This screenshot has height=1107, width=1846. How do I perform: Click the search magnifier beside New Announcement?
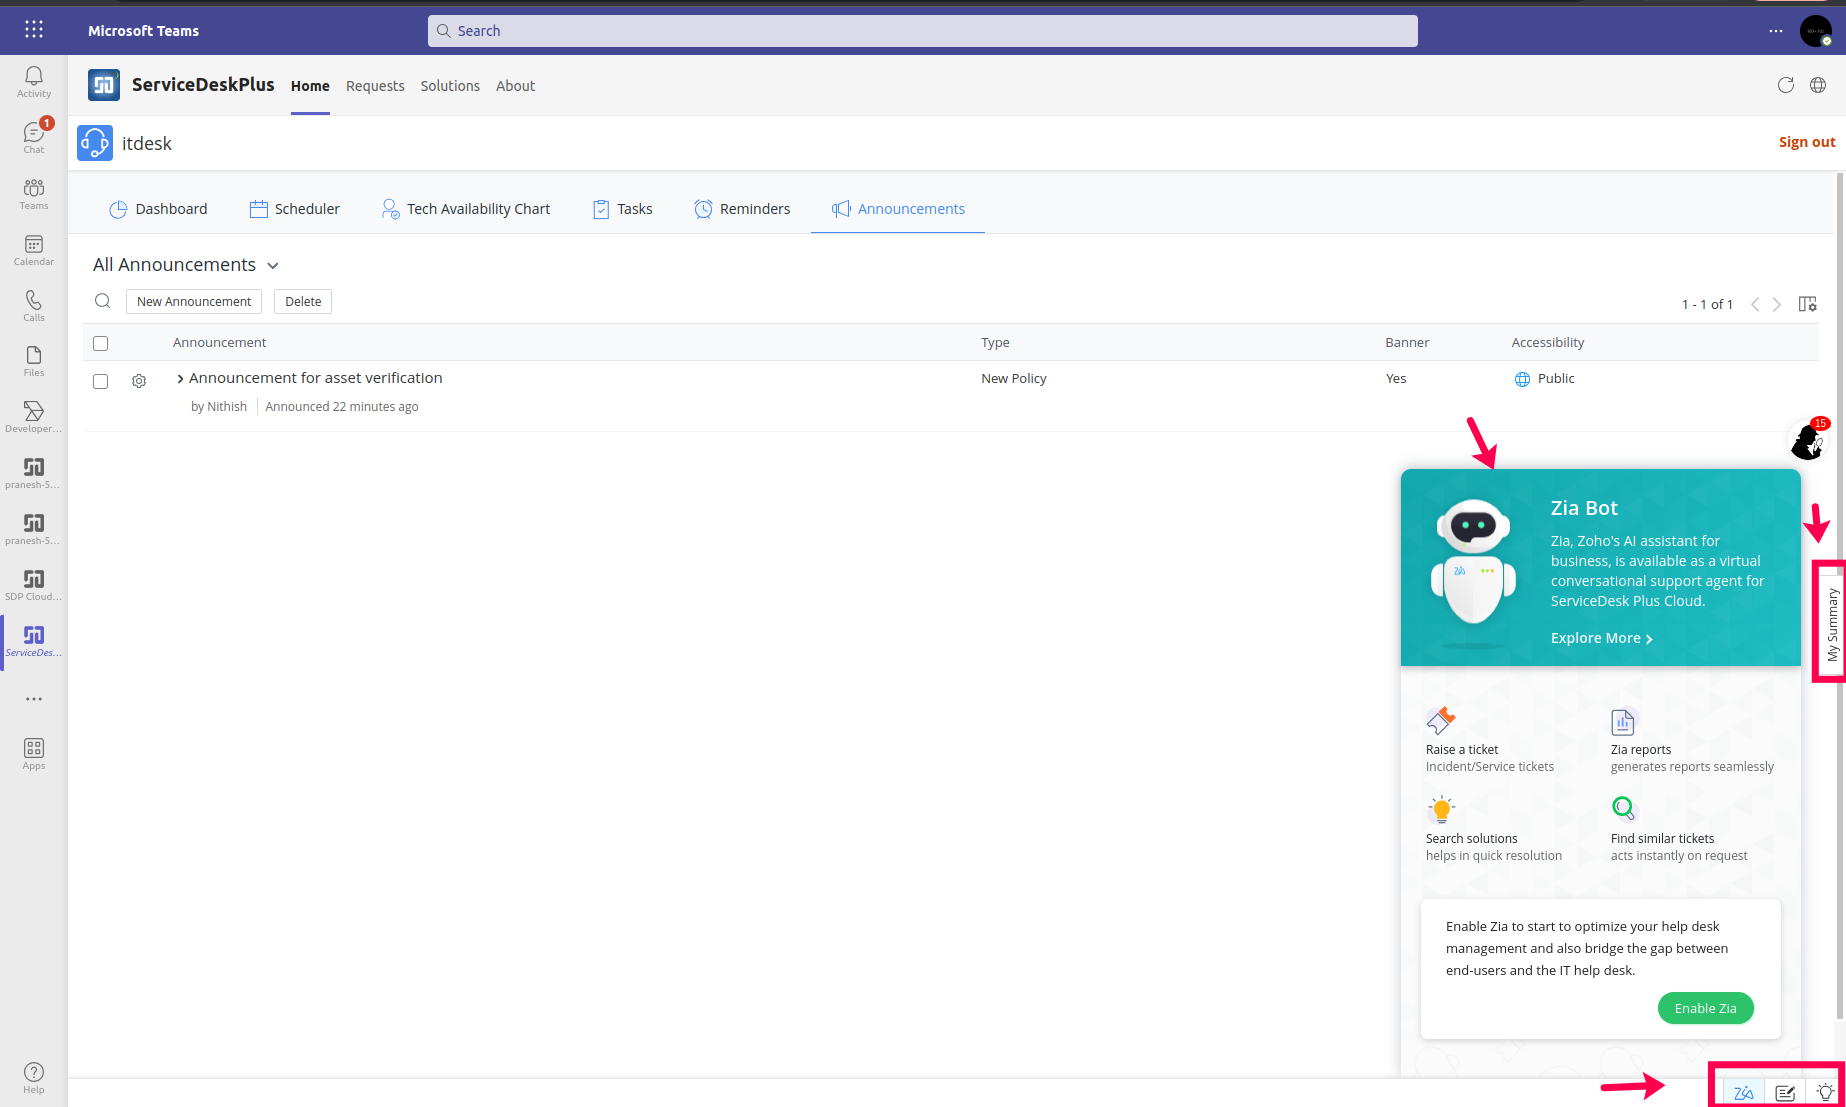coord(103,301)
